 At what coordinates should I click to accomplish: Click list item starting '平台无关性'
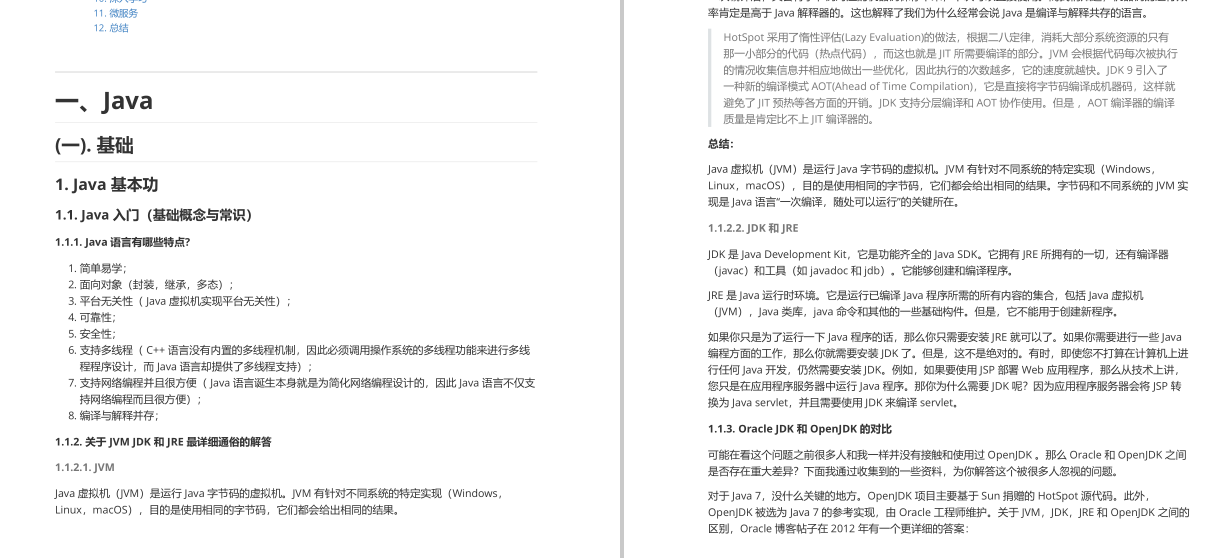pos(186,301)
